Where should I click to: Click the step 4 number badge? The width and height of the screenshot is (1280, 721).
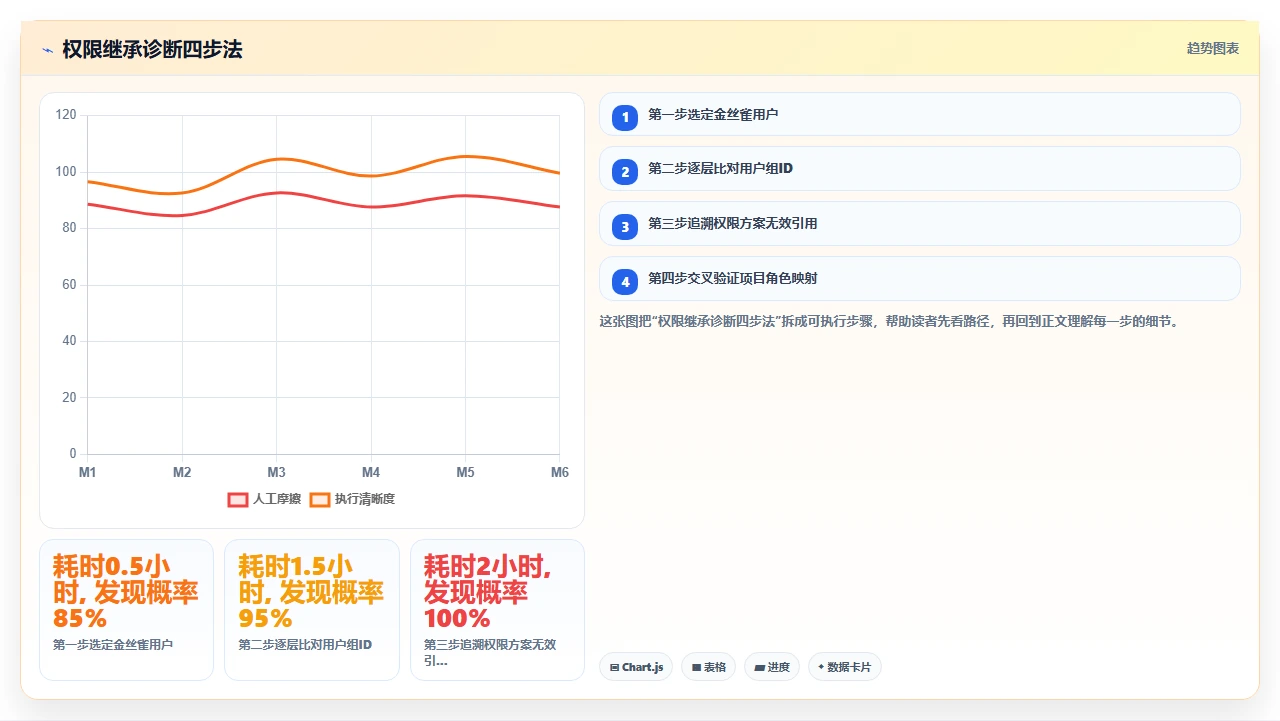click(x=625, y=282)
